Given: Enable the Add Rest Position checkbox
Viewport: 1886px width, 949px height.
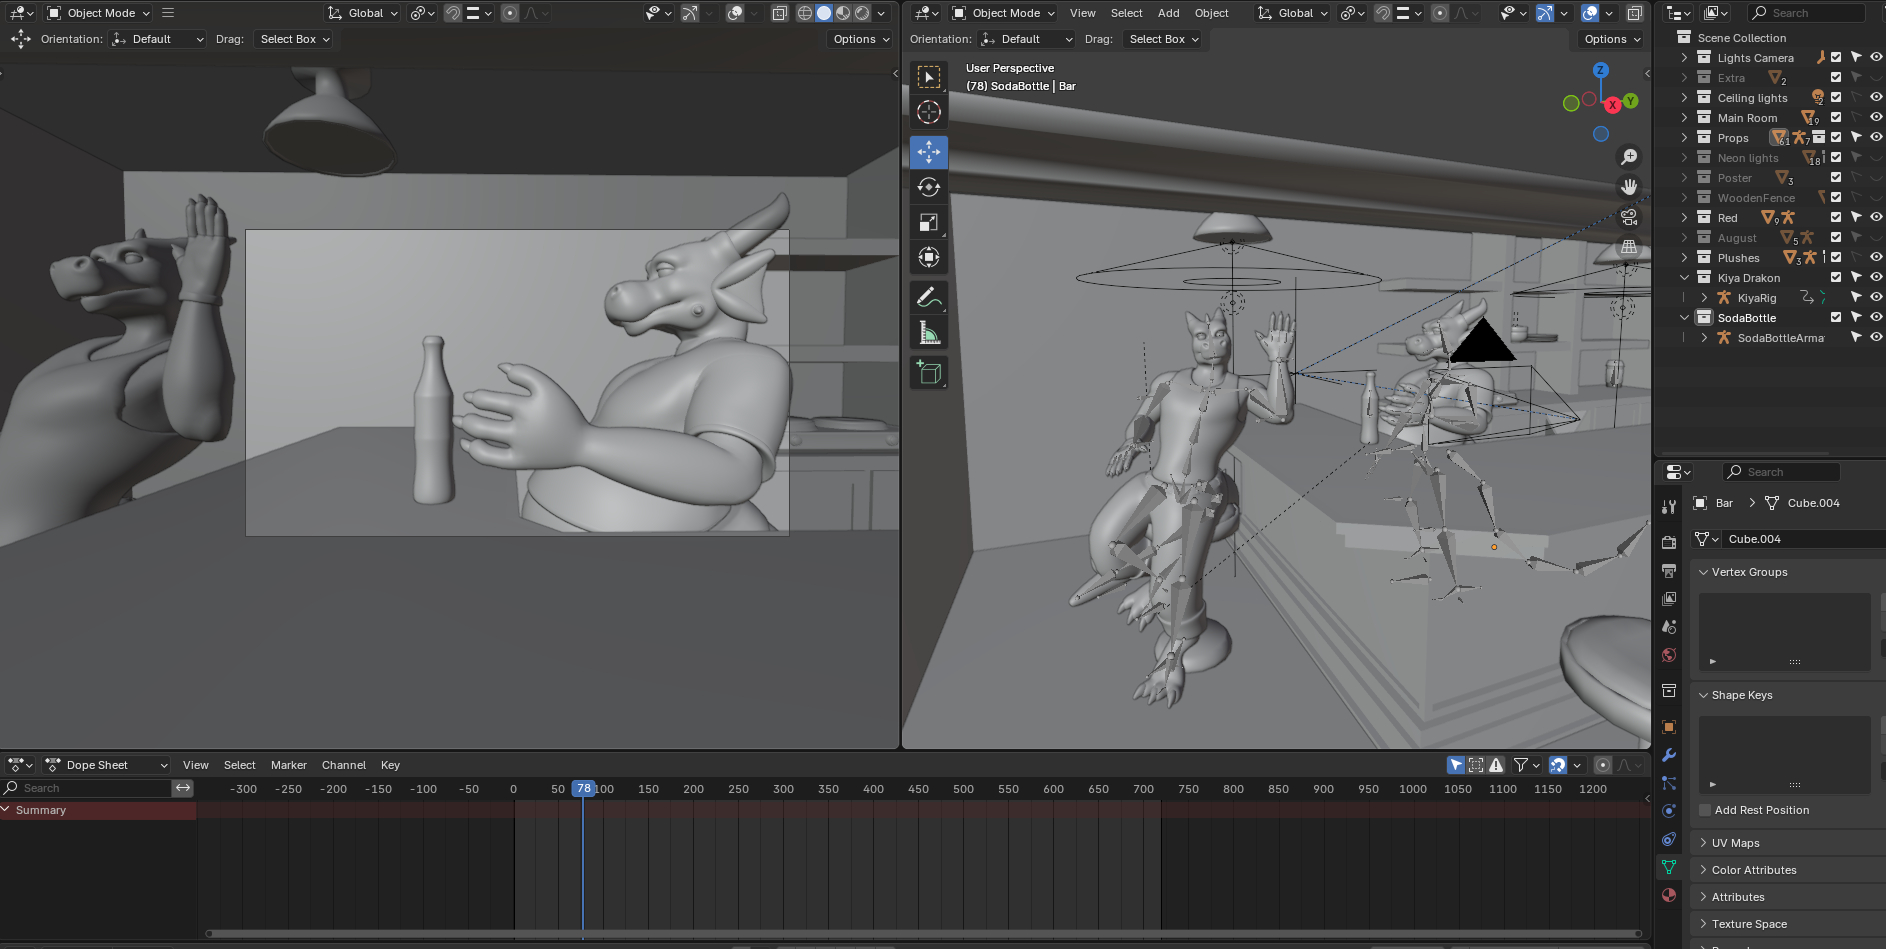Looking at the screenshot, I should click(x=1705, y=810).
